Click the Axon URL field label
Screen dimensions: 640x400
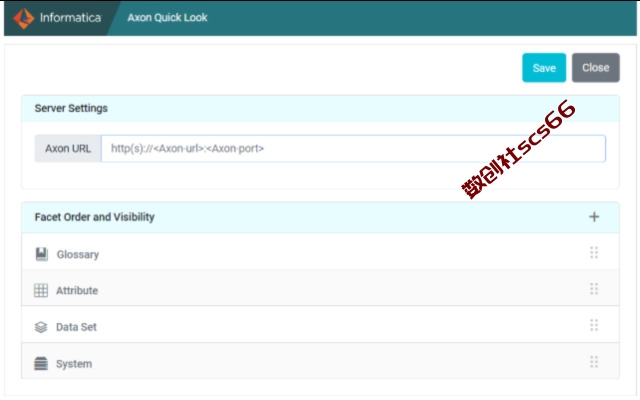(x=68, y=149)
